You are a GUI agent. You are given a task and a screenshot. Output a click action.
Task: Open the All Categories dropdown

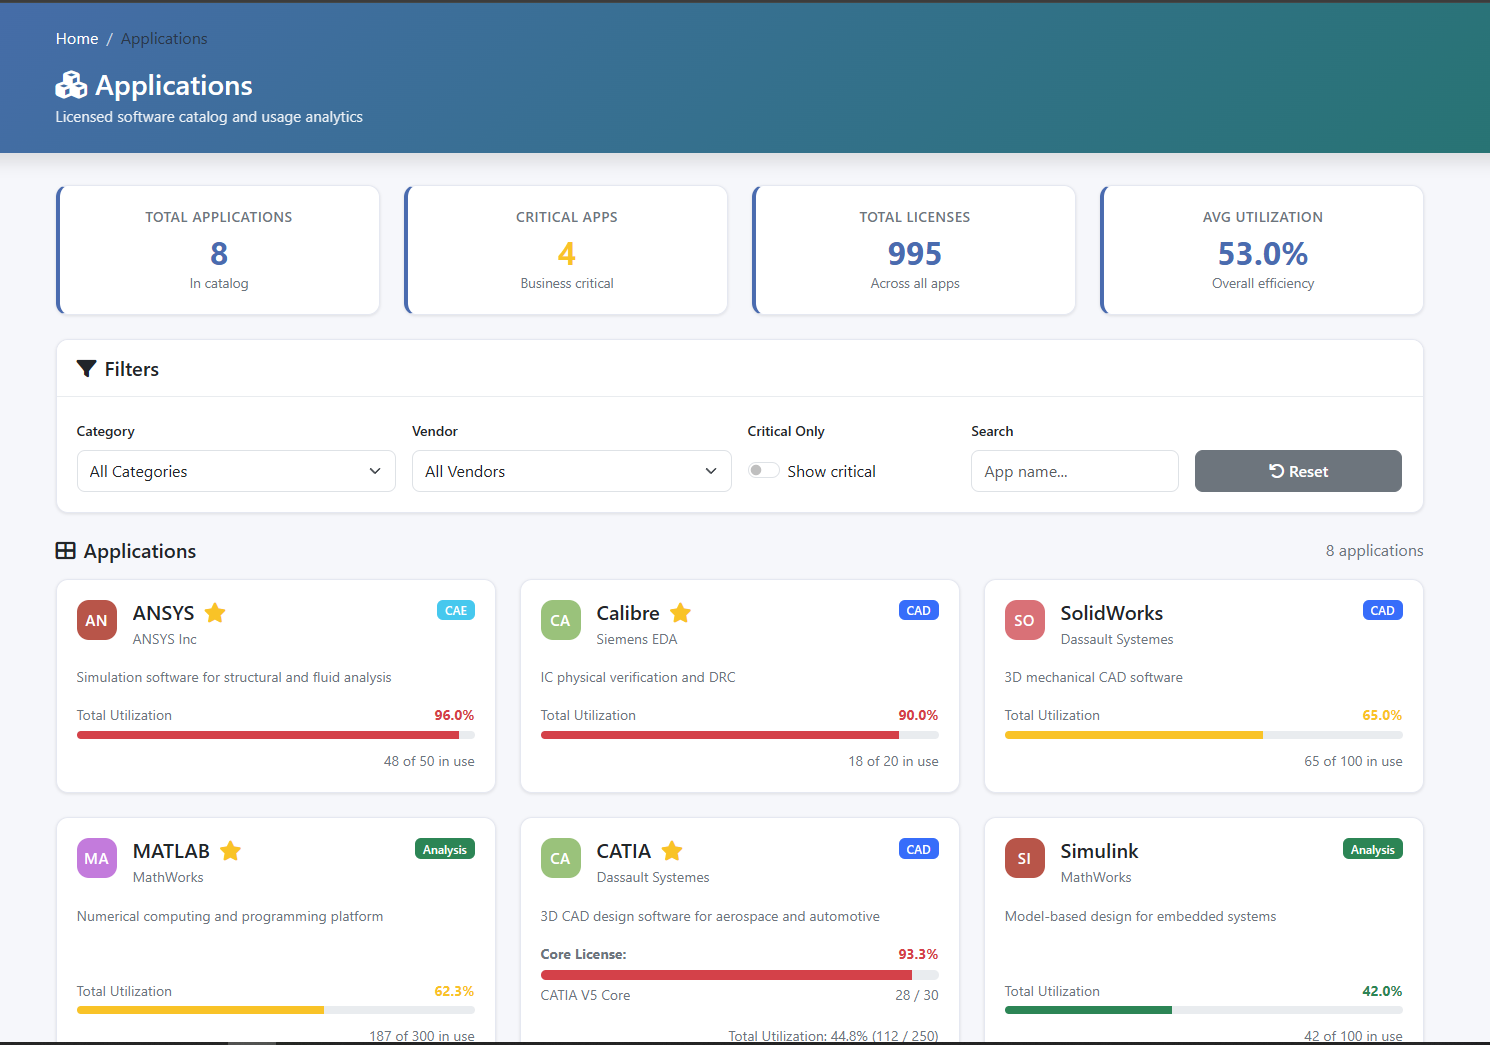(235, 471)
